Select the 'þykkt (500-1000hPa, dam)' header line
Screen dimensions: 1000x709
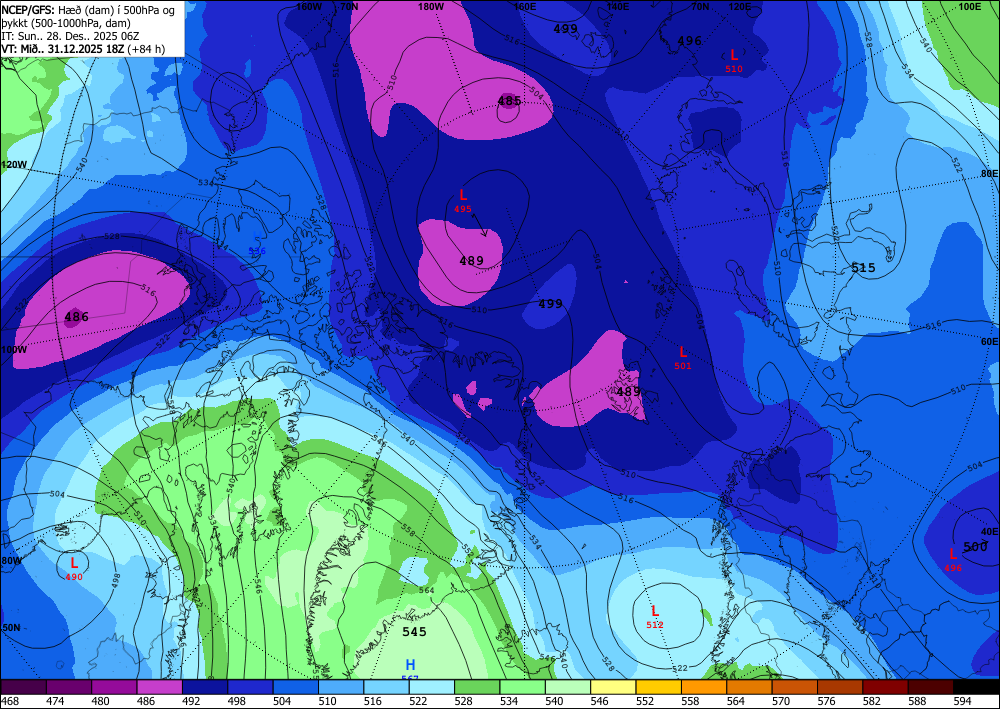pyautogui.click(x=66, y=23)
